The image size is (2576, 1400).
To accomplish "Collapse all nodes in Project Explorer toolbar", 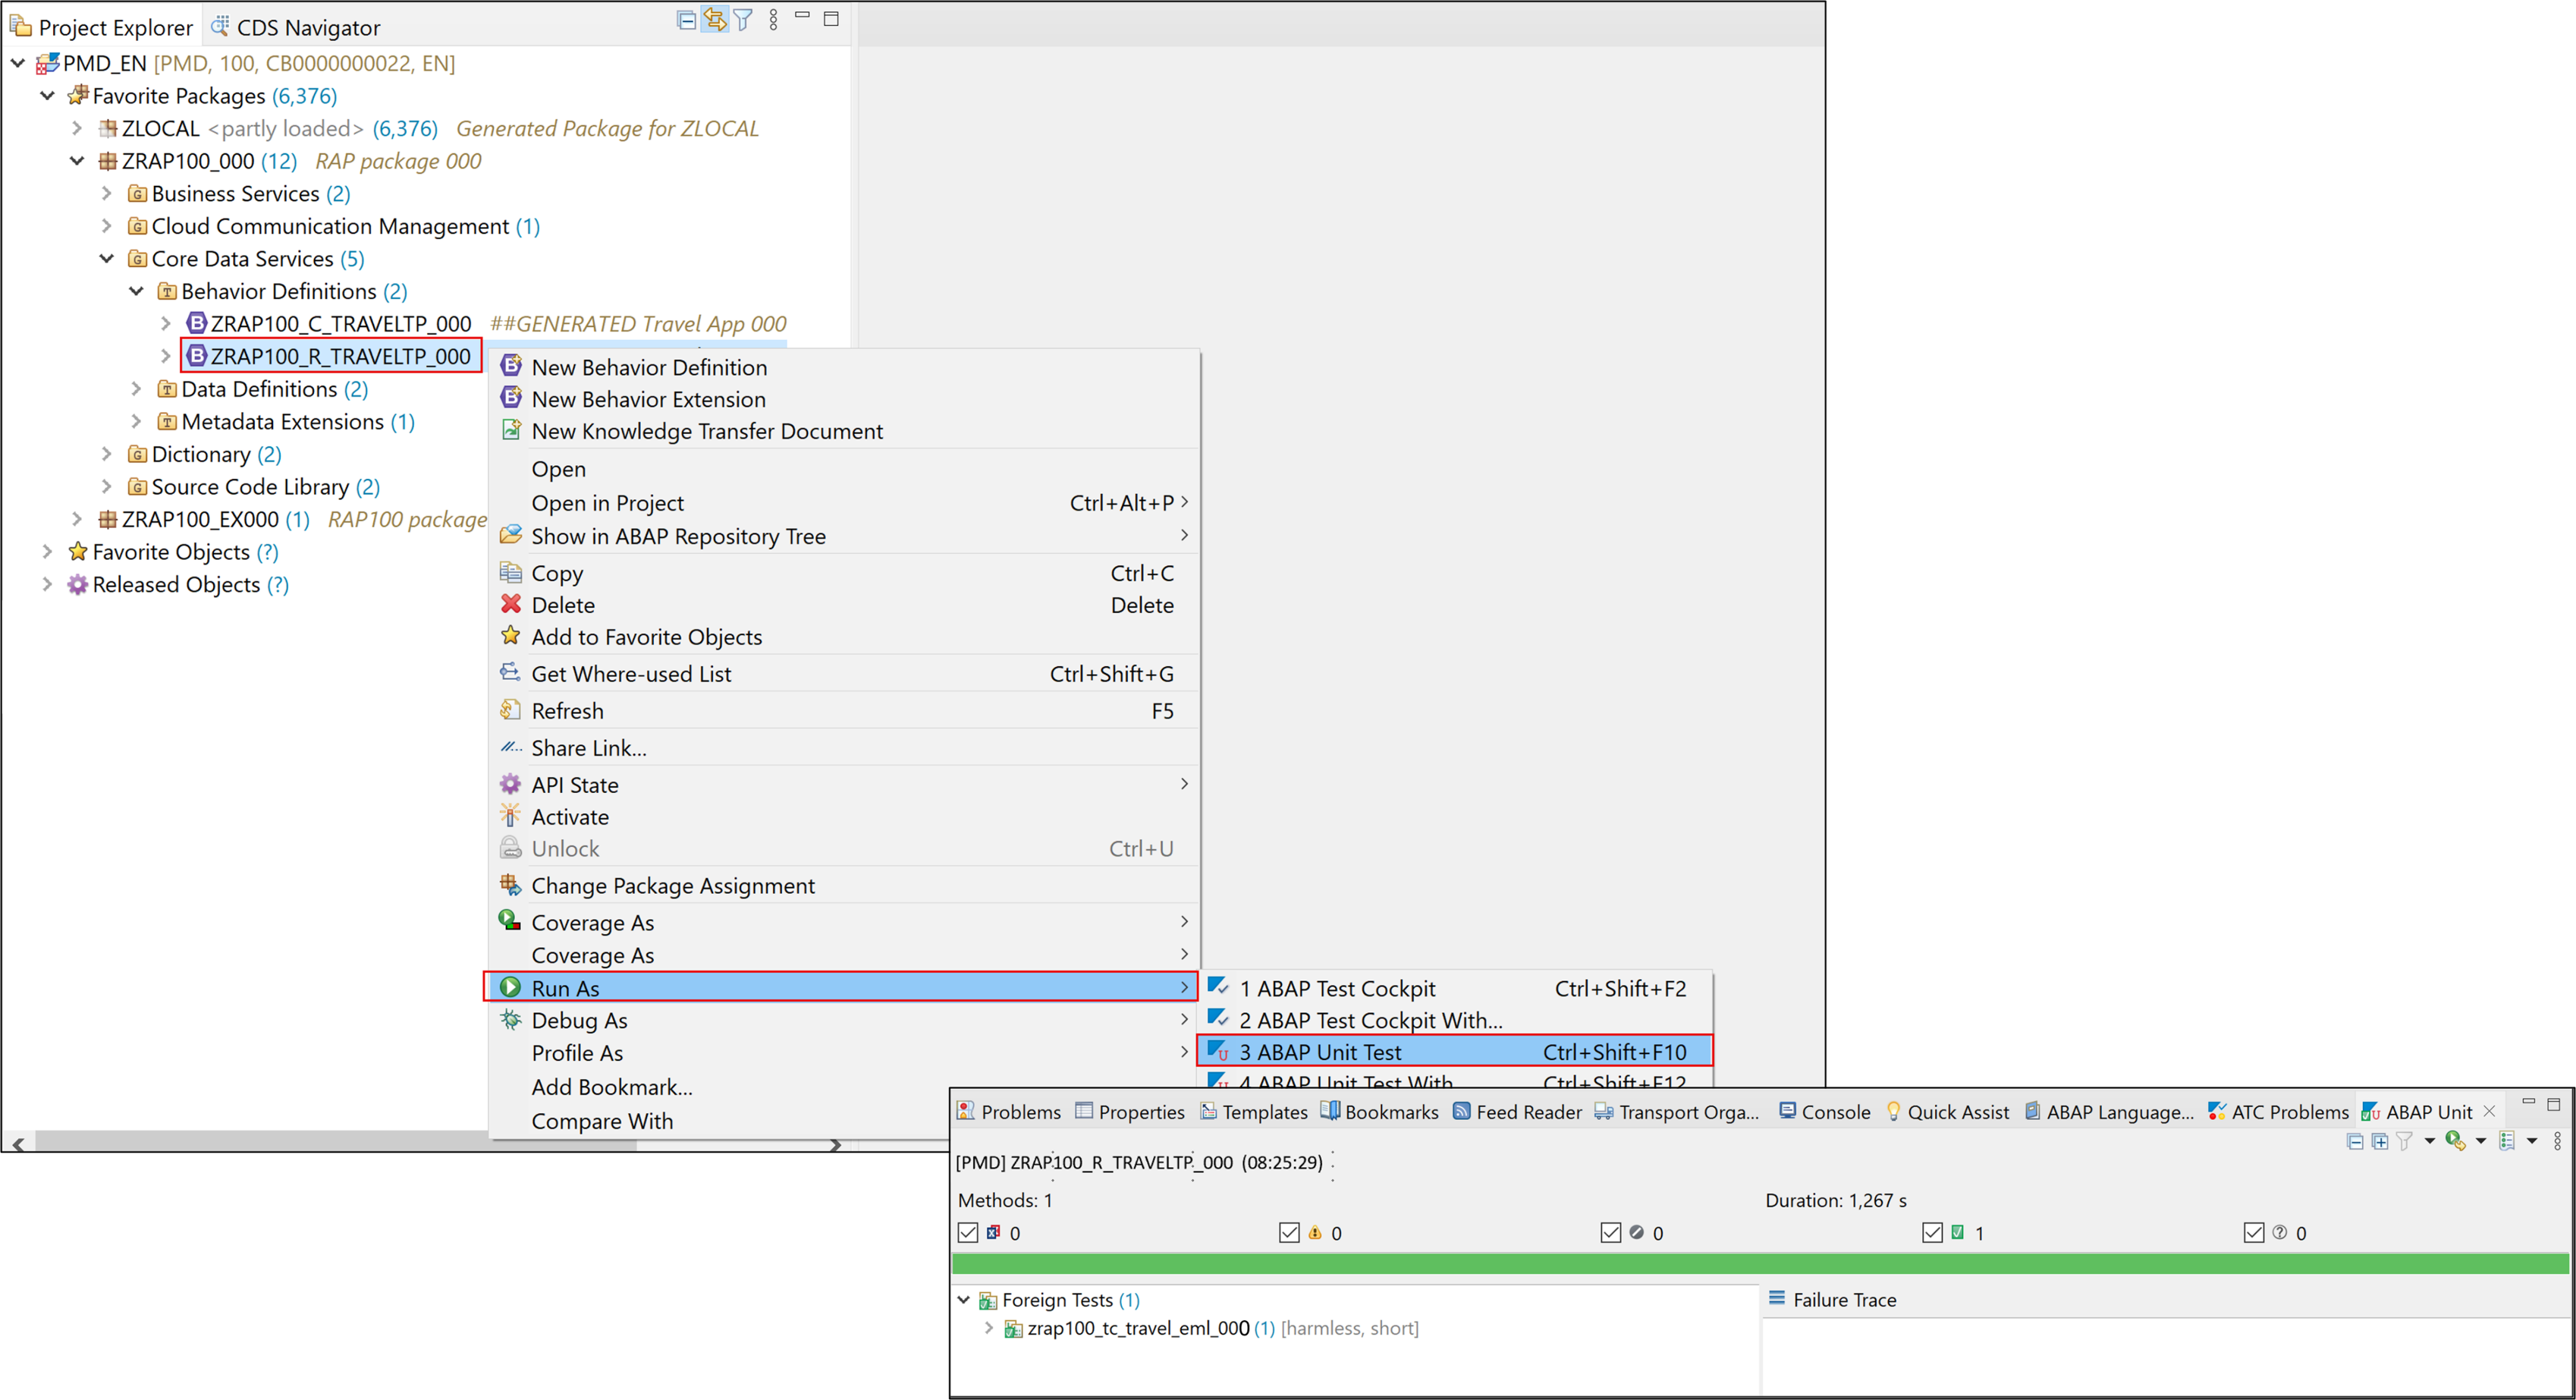I will 686,20.
